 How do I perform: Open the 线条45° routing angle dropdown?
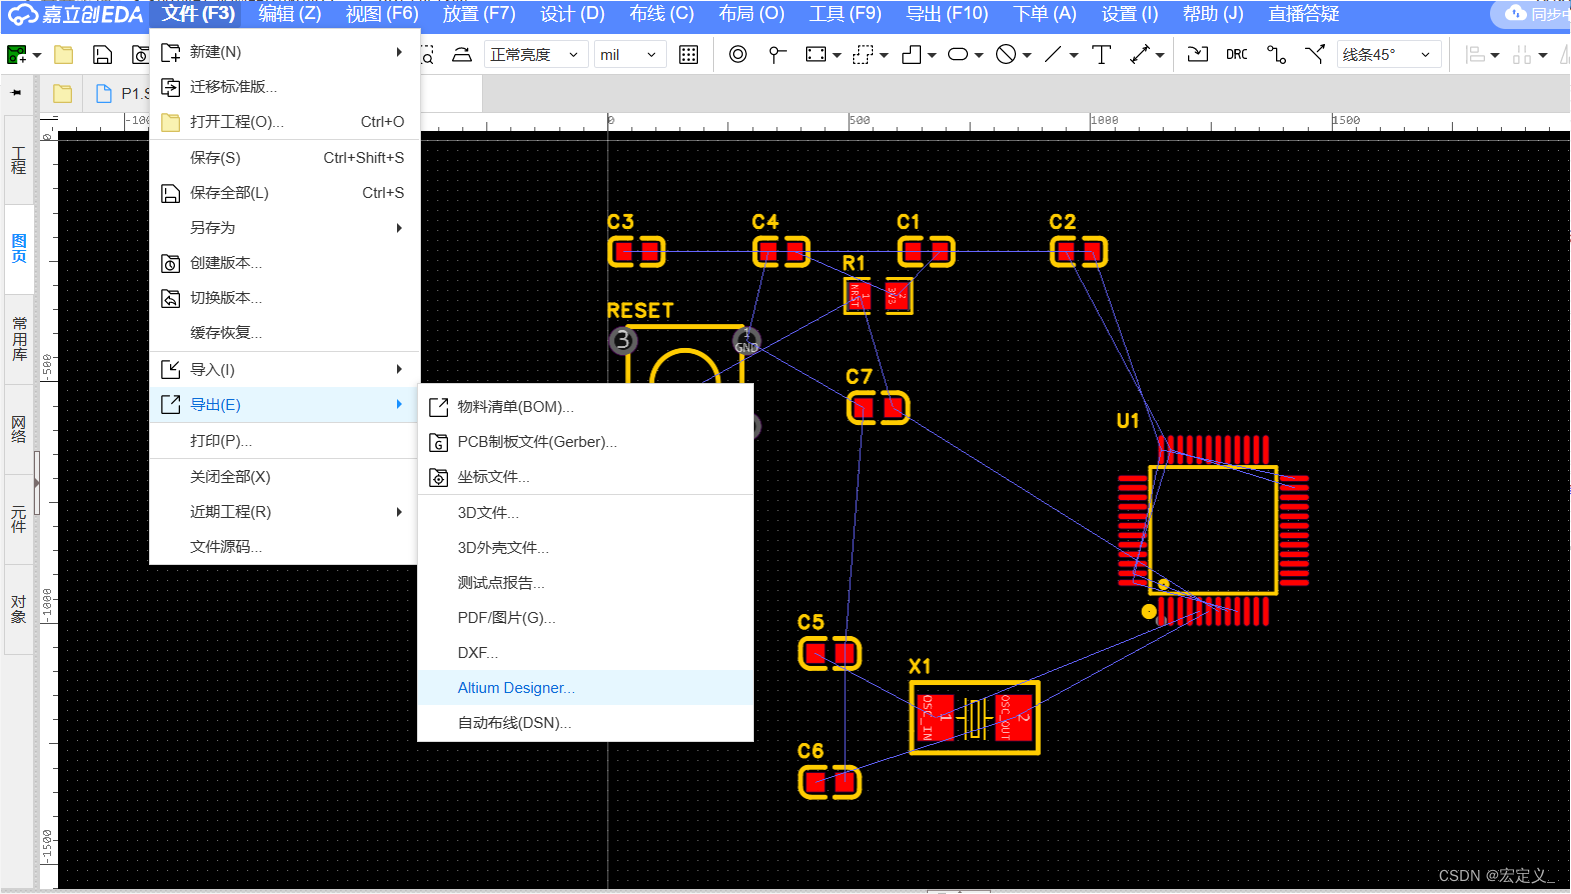(1389, 54)
